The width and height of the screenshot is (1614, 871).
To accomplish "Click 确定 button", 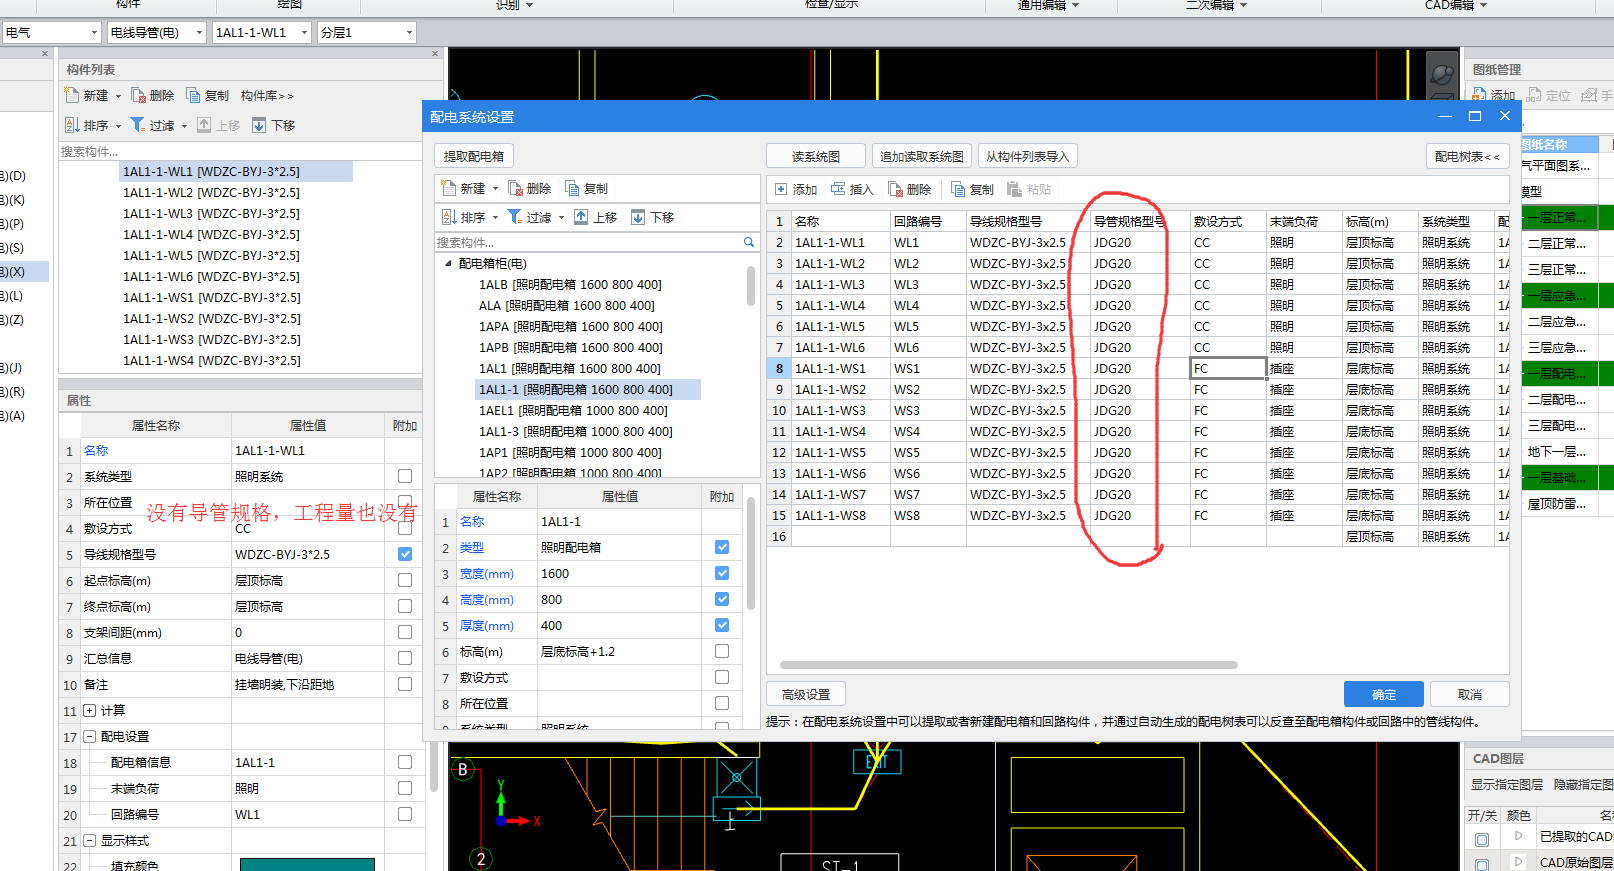I will pos(1384,694).
